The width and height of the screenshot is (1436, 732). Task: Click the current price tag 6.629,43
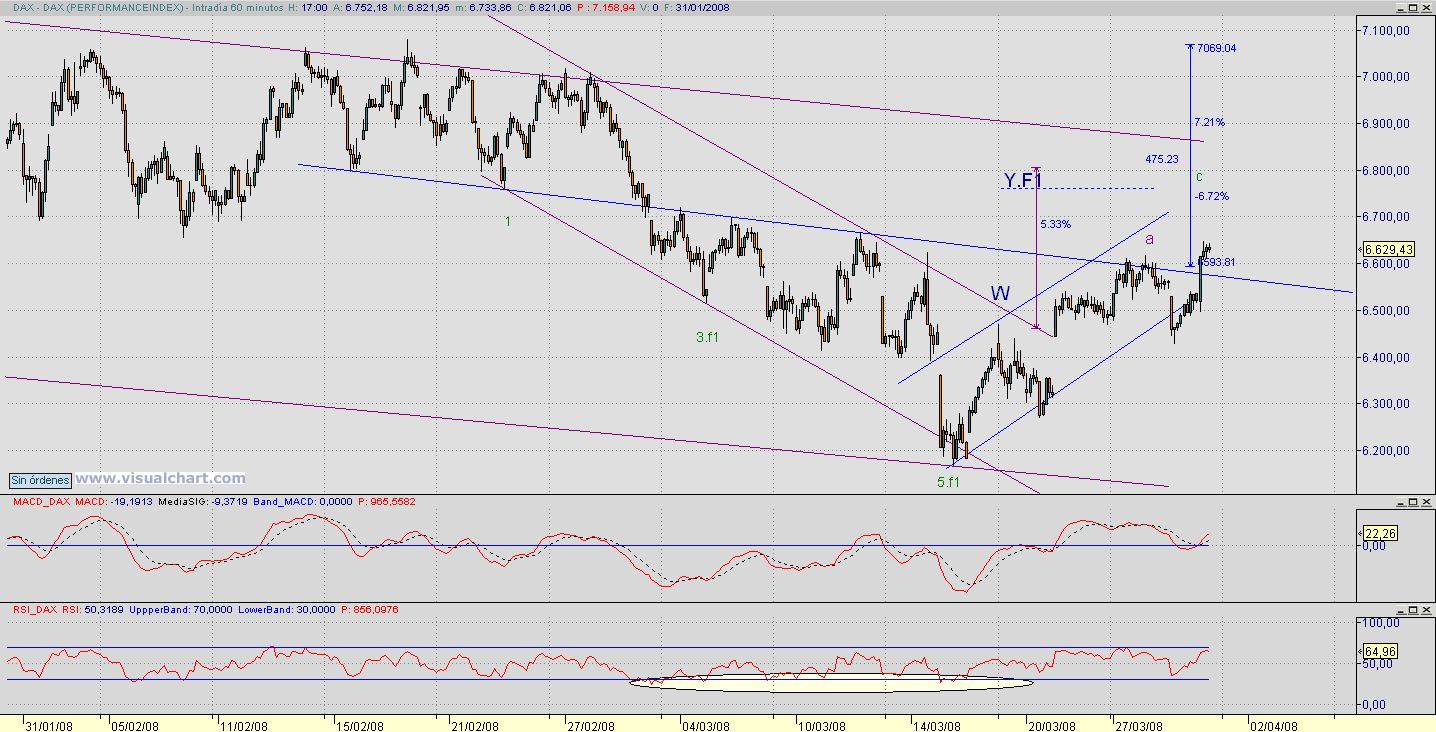point(1387,249)
